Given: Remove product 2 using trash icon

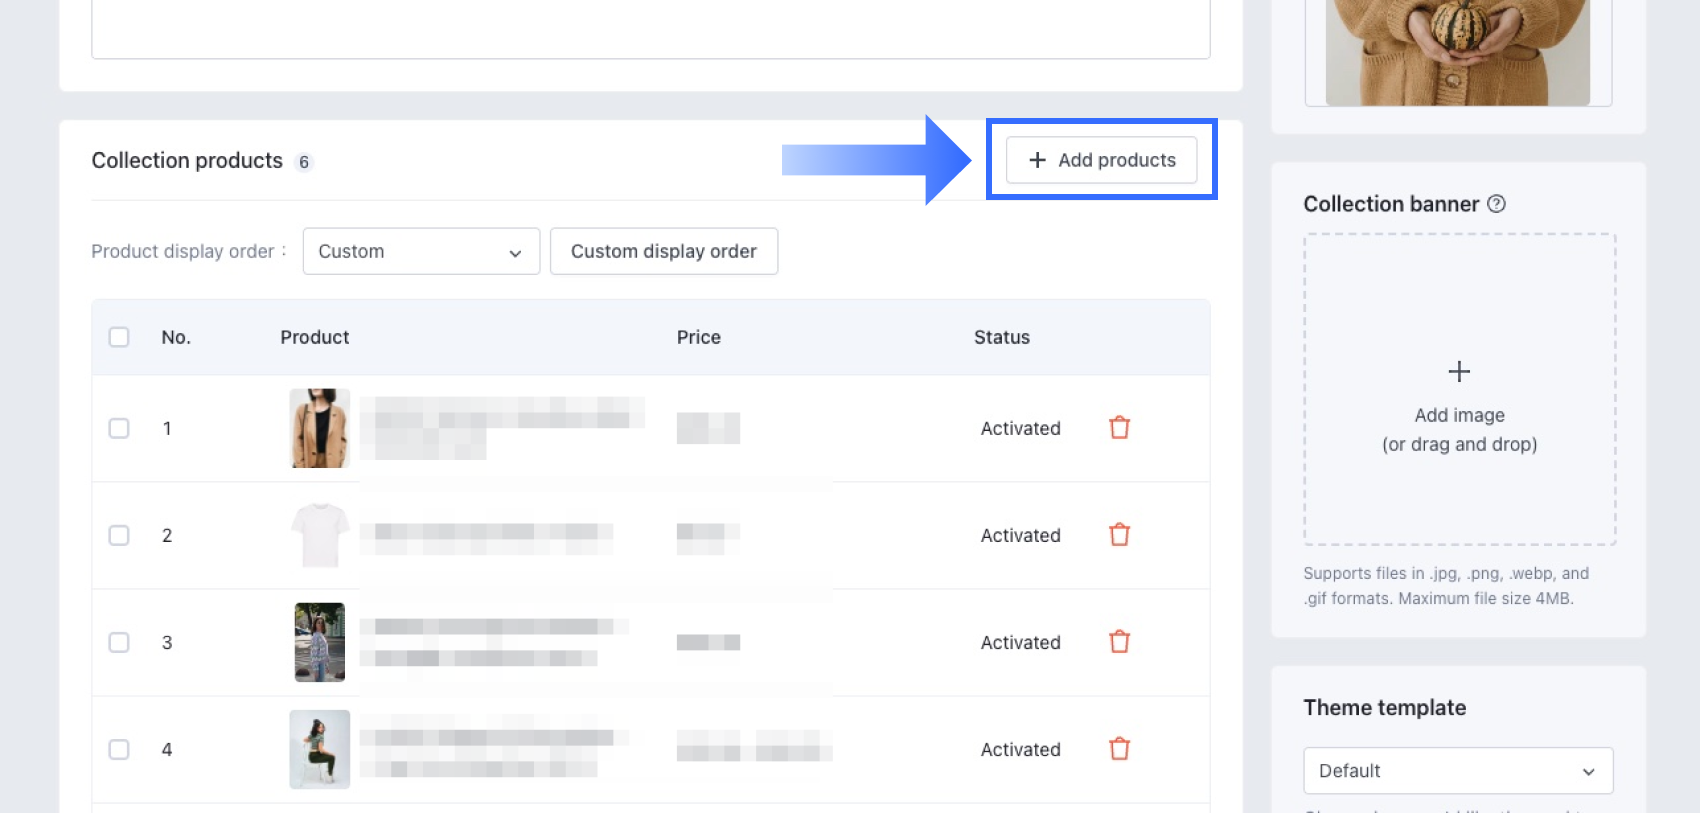Looking at the screenshot, I should (1119, 535).
